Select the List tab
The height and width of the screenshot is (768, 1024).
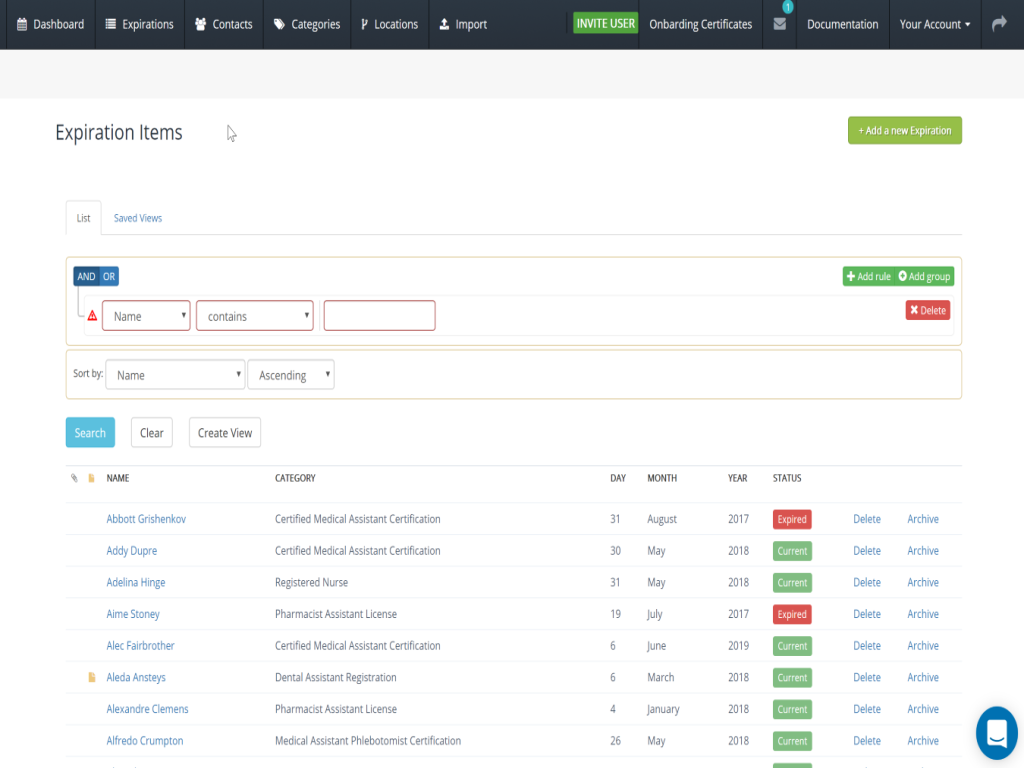point(83,217)
